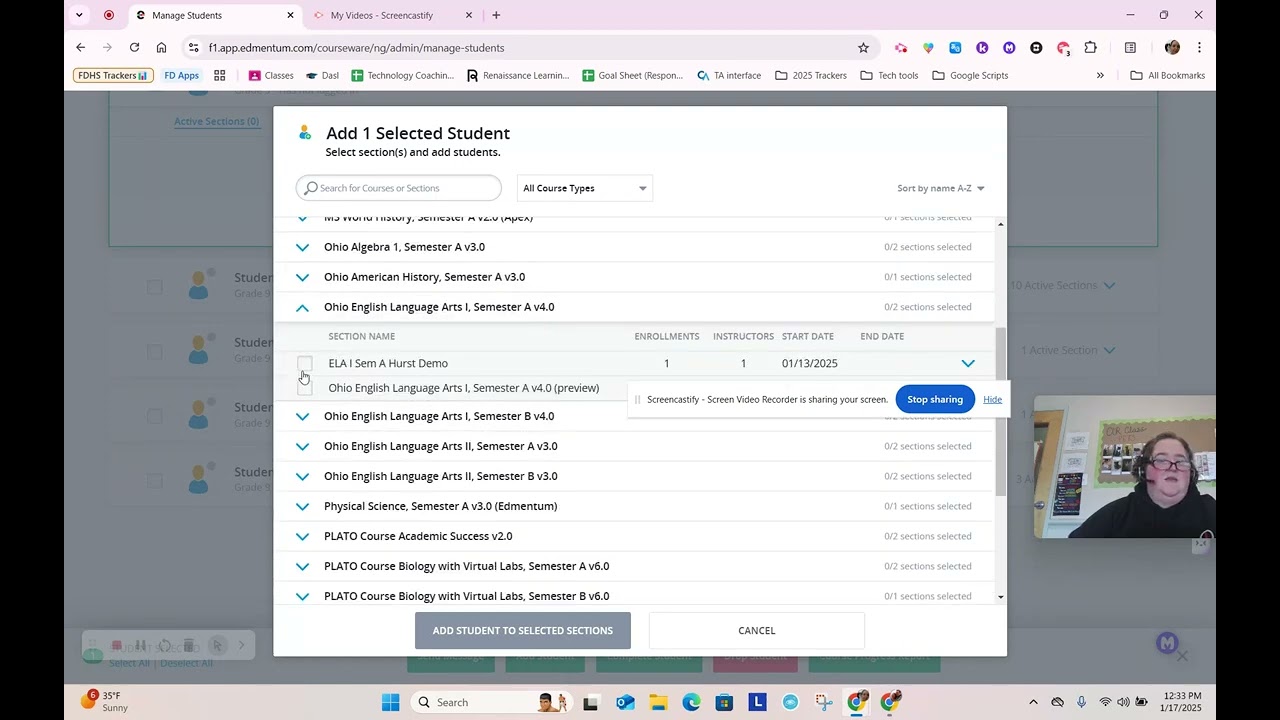Open the Classes bookmark folder

click(270, 75)
